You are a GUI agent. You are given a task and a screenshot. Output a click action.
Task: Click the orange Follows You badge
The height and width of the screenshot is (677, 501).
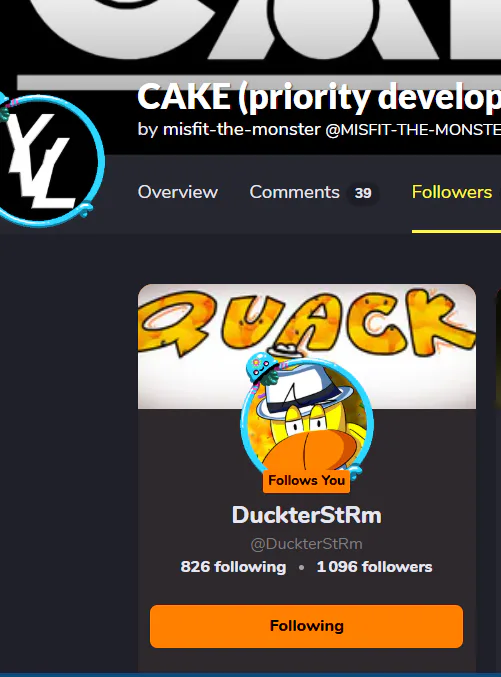coord(306,481)
